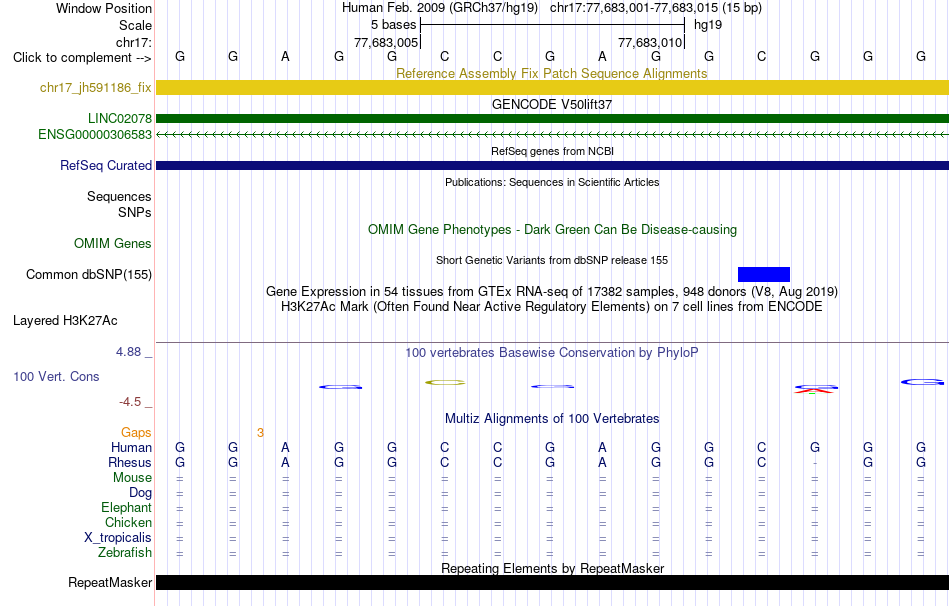Click the 5 bases scale bar line
950x606 pixels.
(553, 25)
